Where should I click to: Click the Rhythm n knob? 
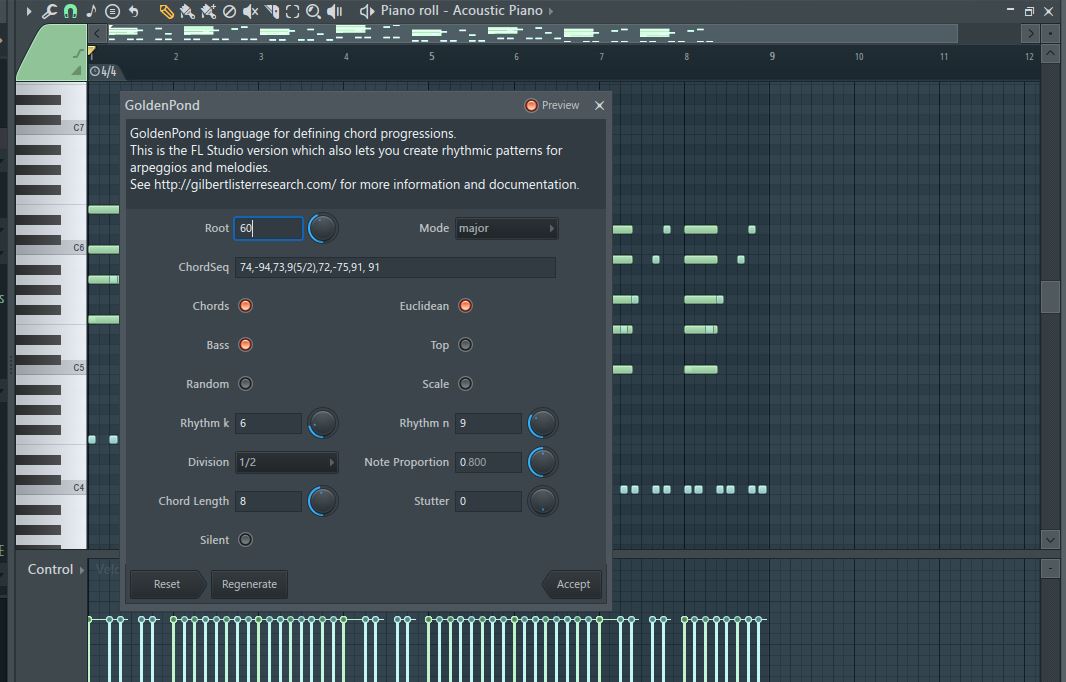(x=543, y=423)
